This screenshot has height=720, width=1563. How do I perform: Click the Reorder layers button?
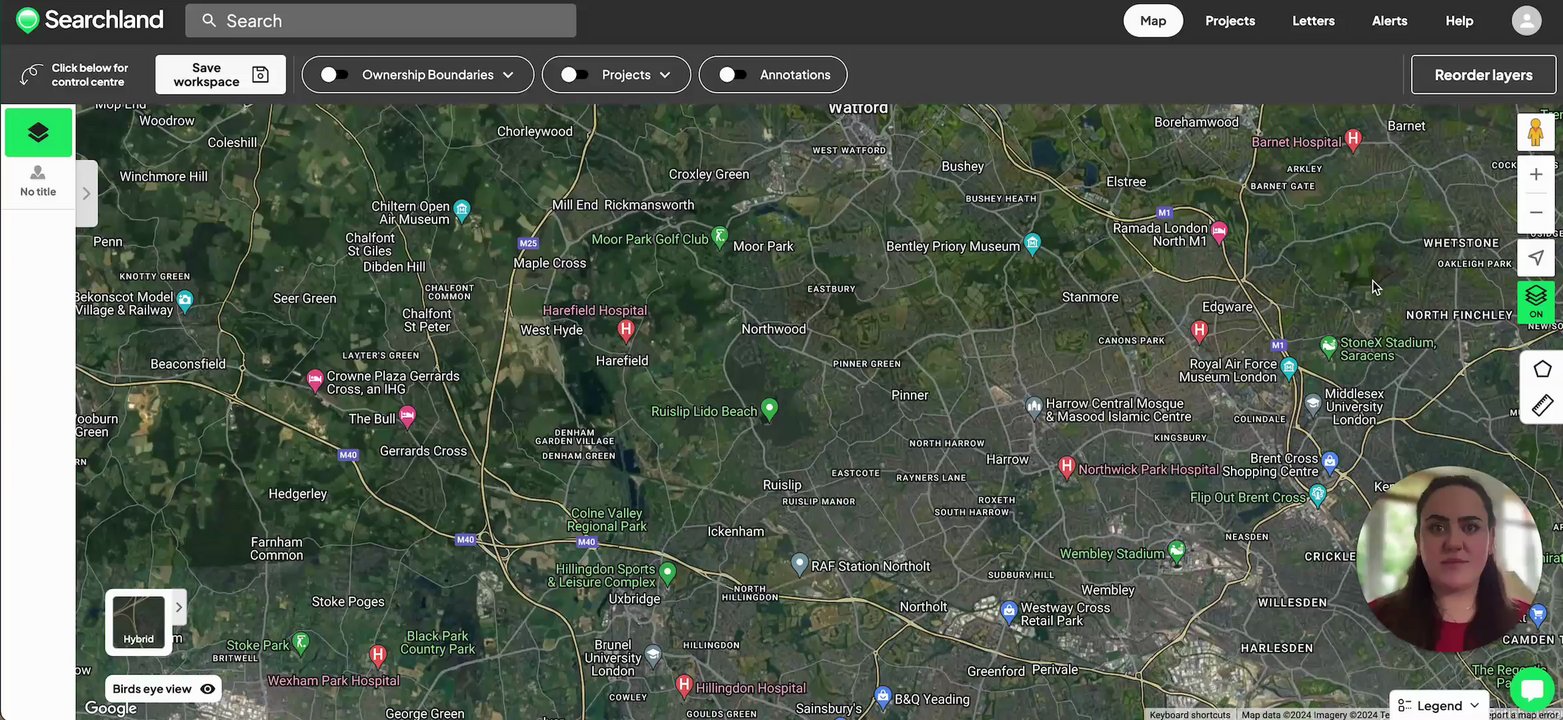tap(1483, 75)
